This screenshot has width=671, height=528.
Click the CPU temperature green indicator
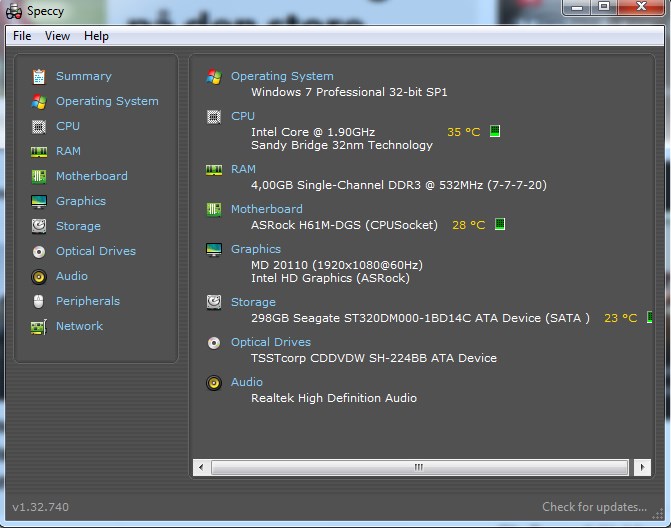(x=495, y=131)
